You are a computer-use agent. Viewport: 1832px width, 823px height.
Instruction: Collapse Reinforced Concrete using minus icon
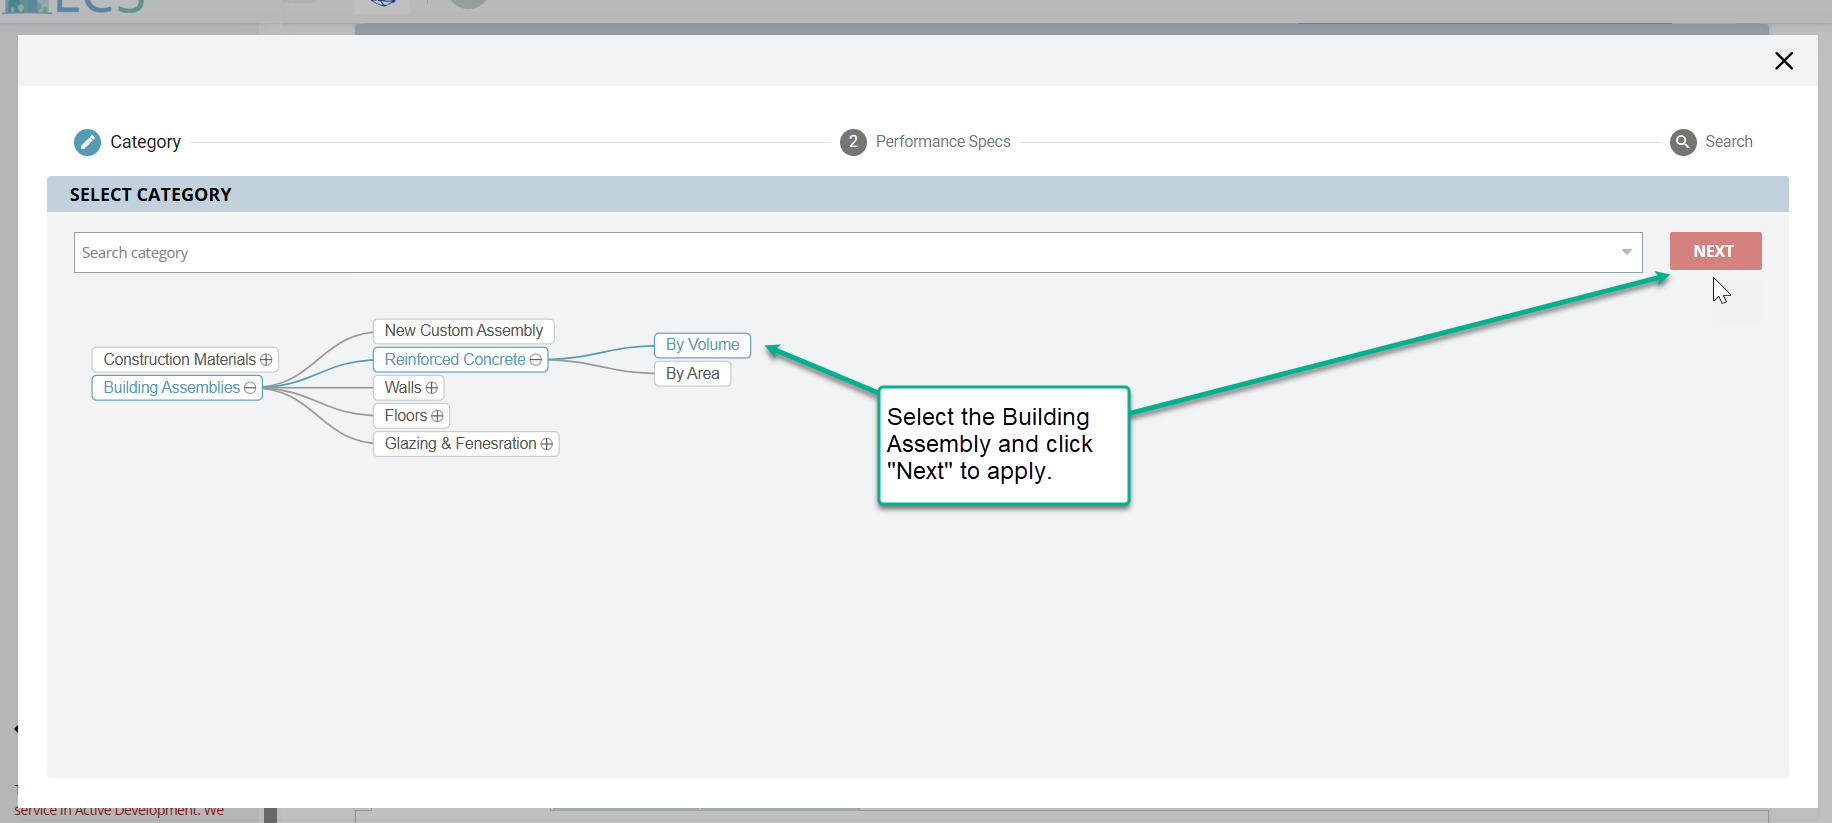pyautogui.click(x=536, y=360)
